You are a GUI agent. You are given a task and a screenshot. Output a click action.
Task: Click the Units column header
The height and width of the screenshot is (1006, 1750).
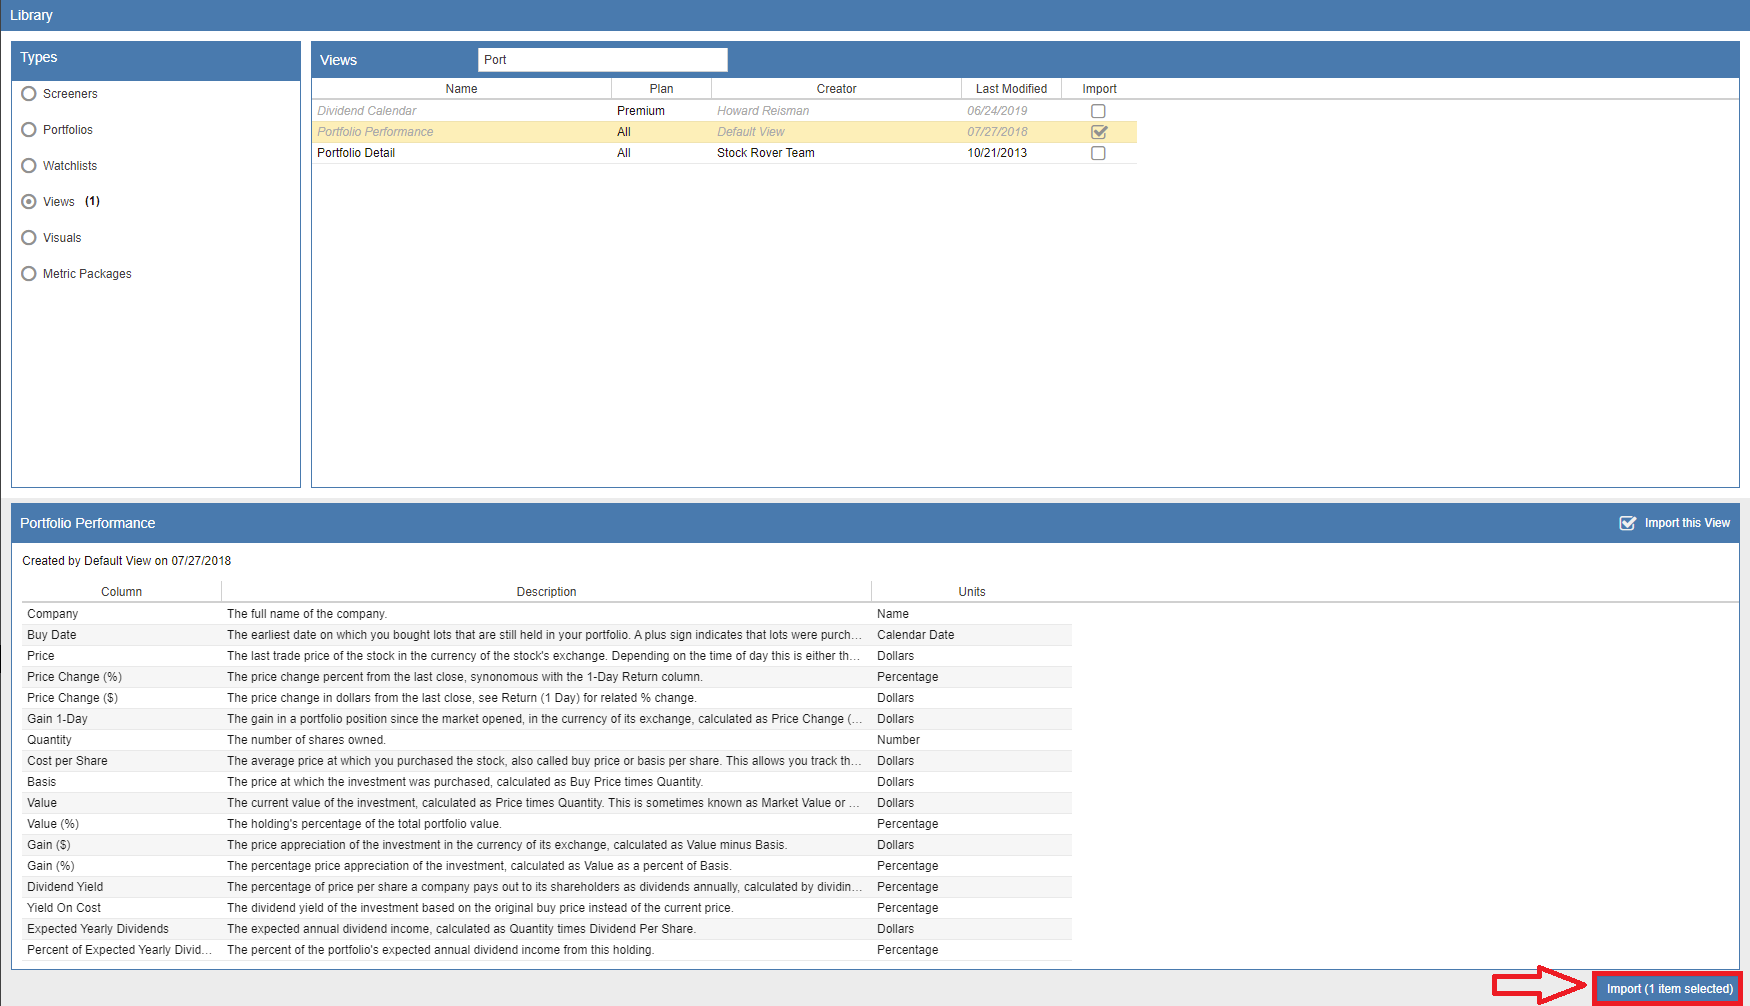tap(971, 592)
